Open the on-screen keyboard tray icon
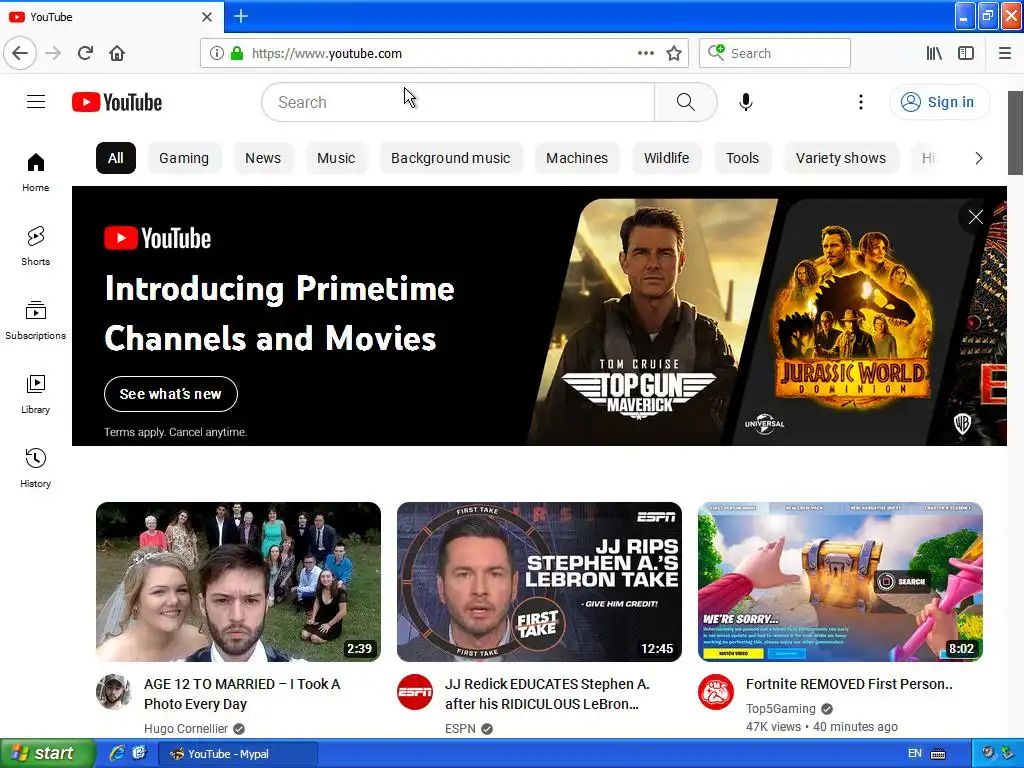Viewport: 1024px width, 768px height. tap(938, 754)
